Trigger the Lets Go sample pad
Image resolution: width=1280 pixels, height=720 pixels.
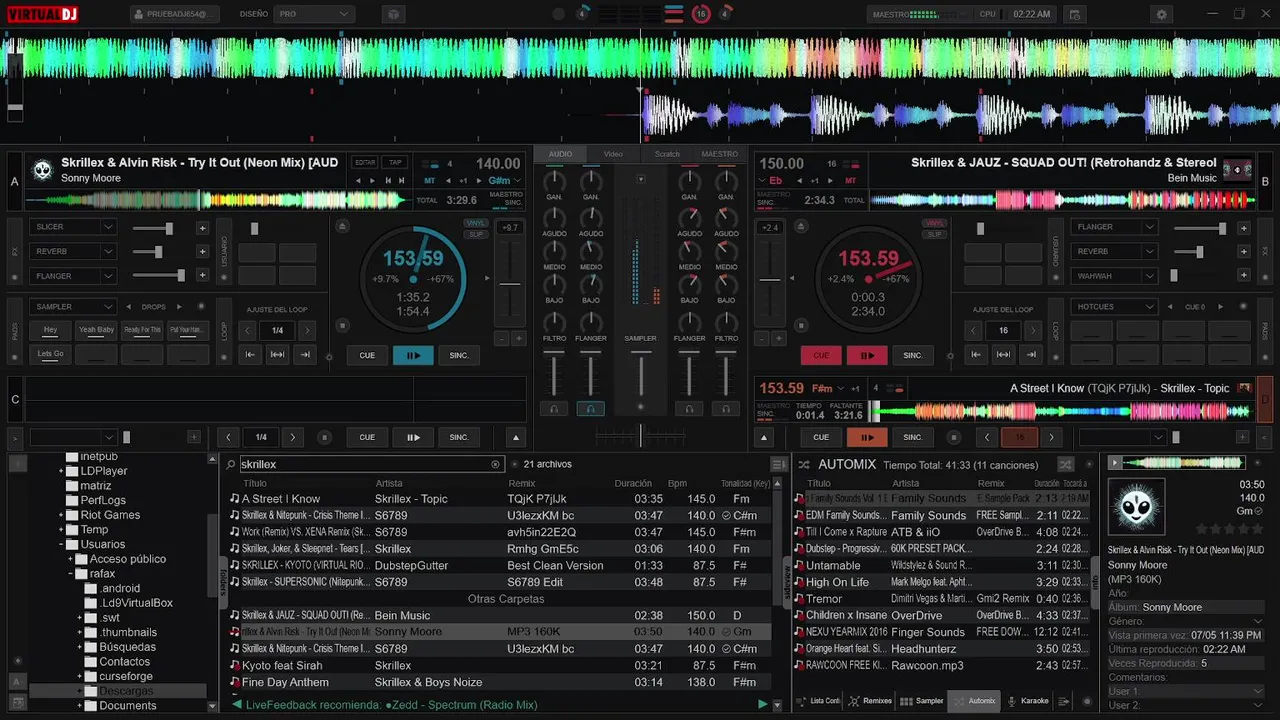coord(51,354)
